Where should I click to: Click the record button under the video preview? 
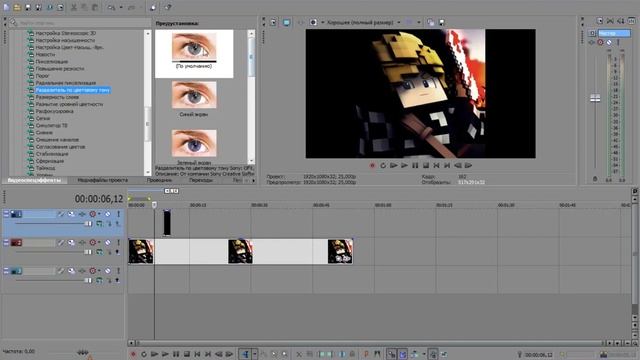pyautogui.click(x=372, y=165)
